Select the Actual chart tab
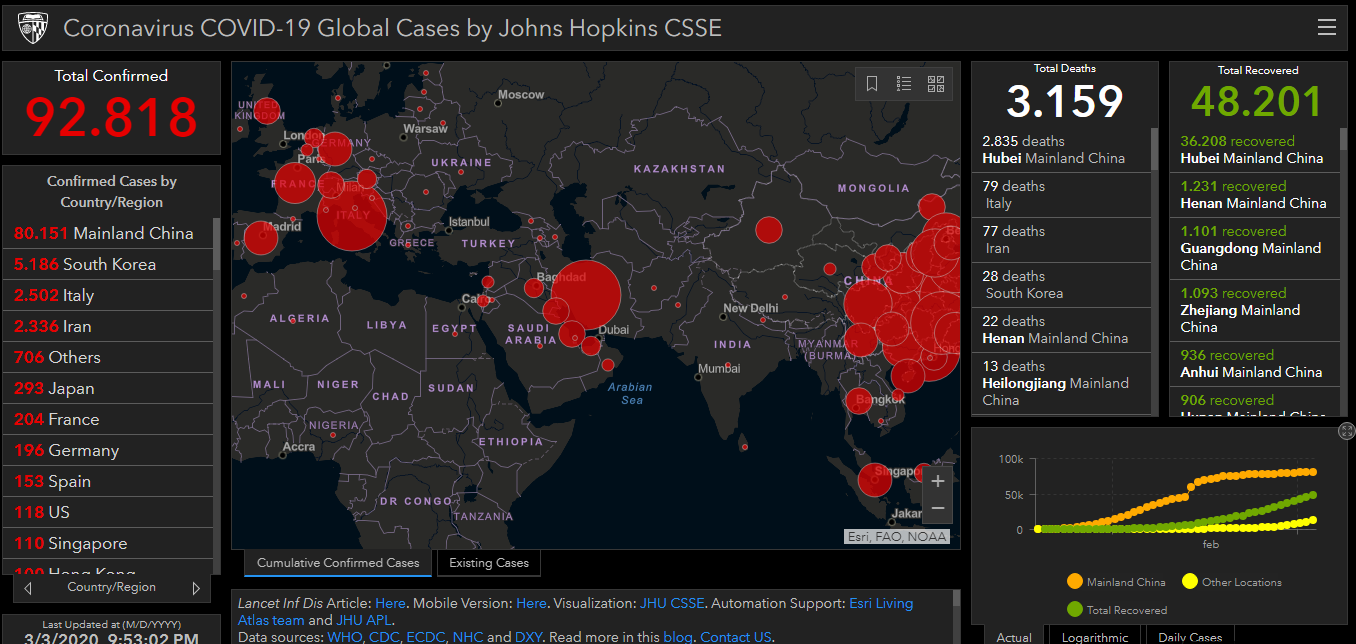 (x=1014, y=637)
